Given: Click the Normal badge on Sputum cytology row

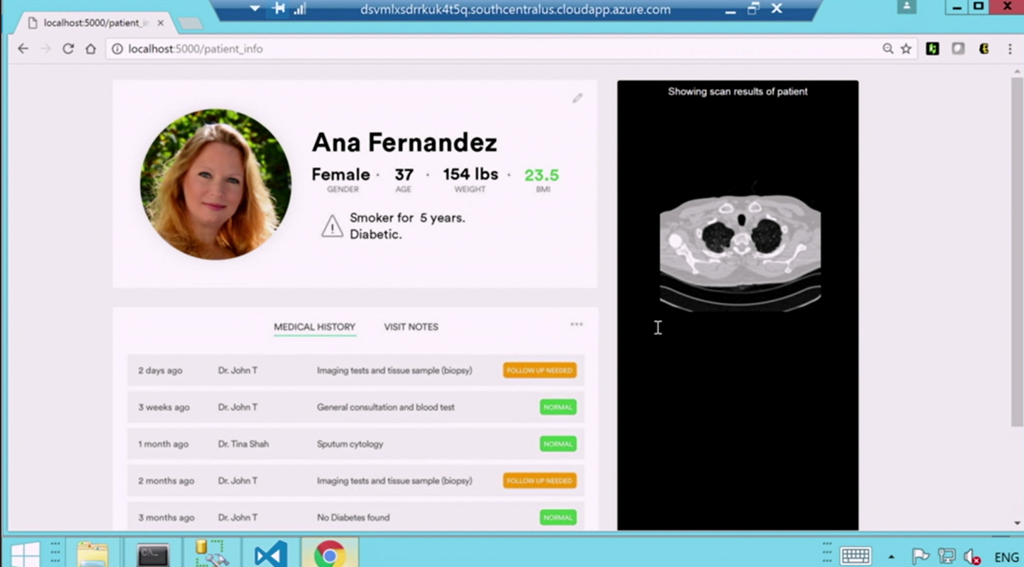Looking at the screenshot, I should pyautogui.click(x=558, y=444).
